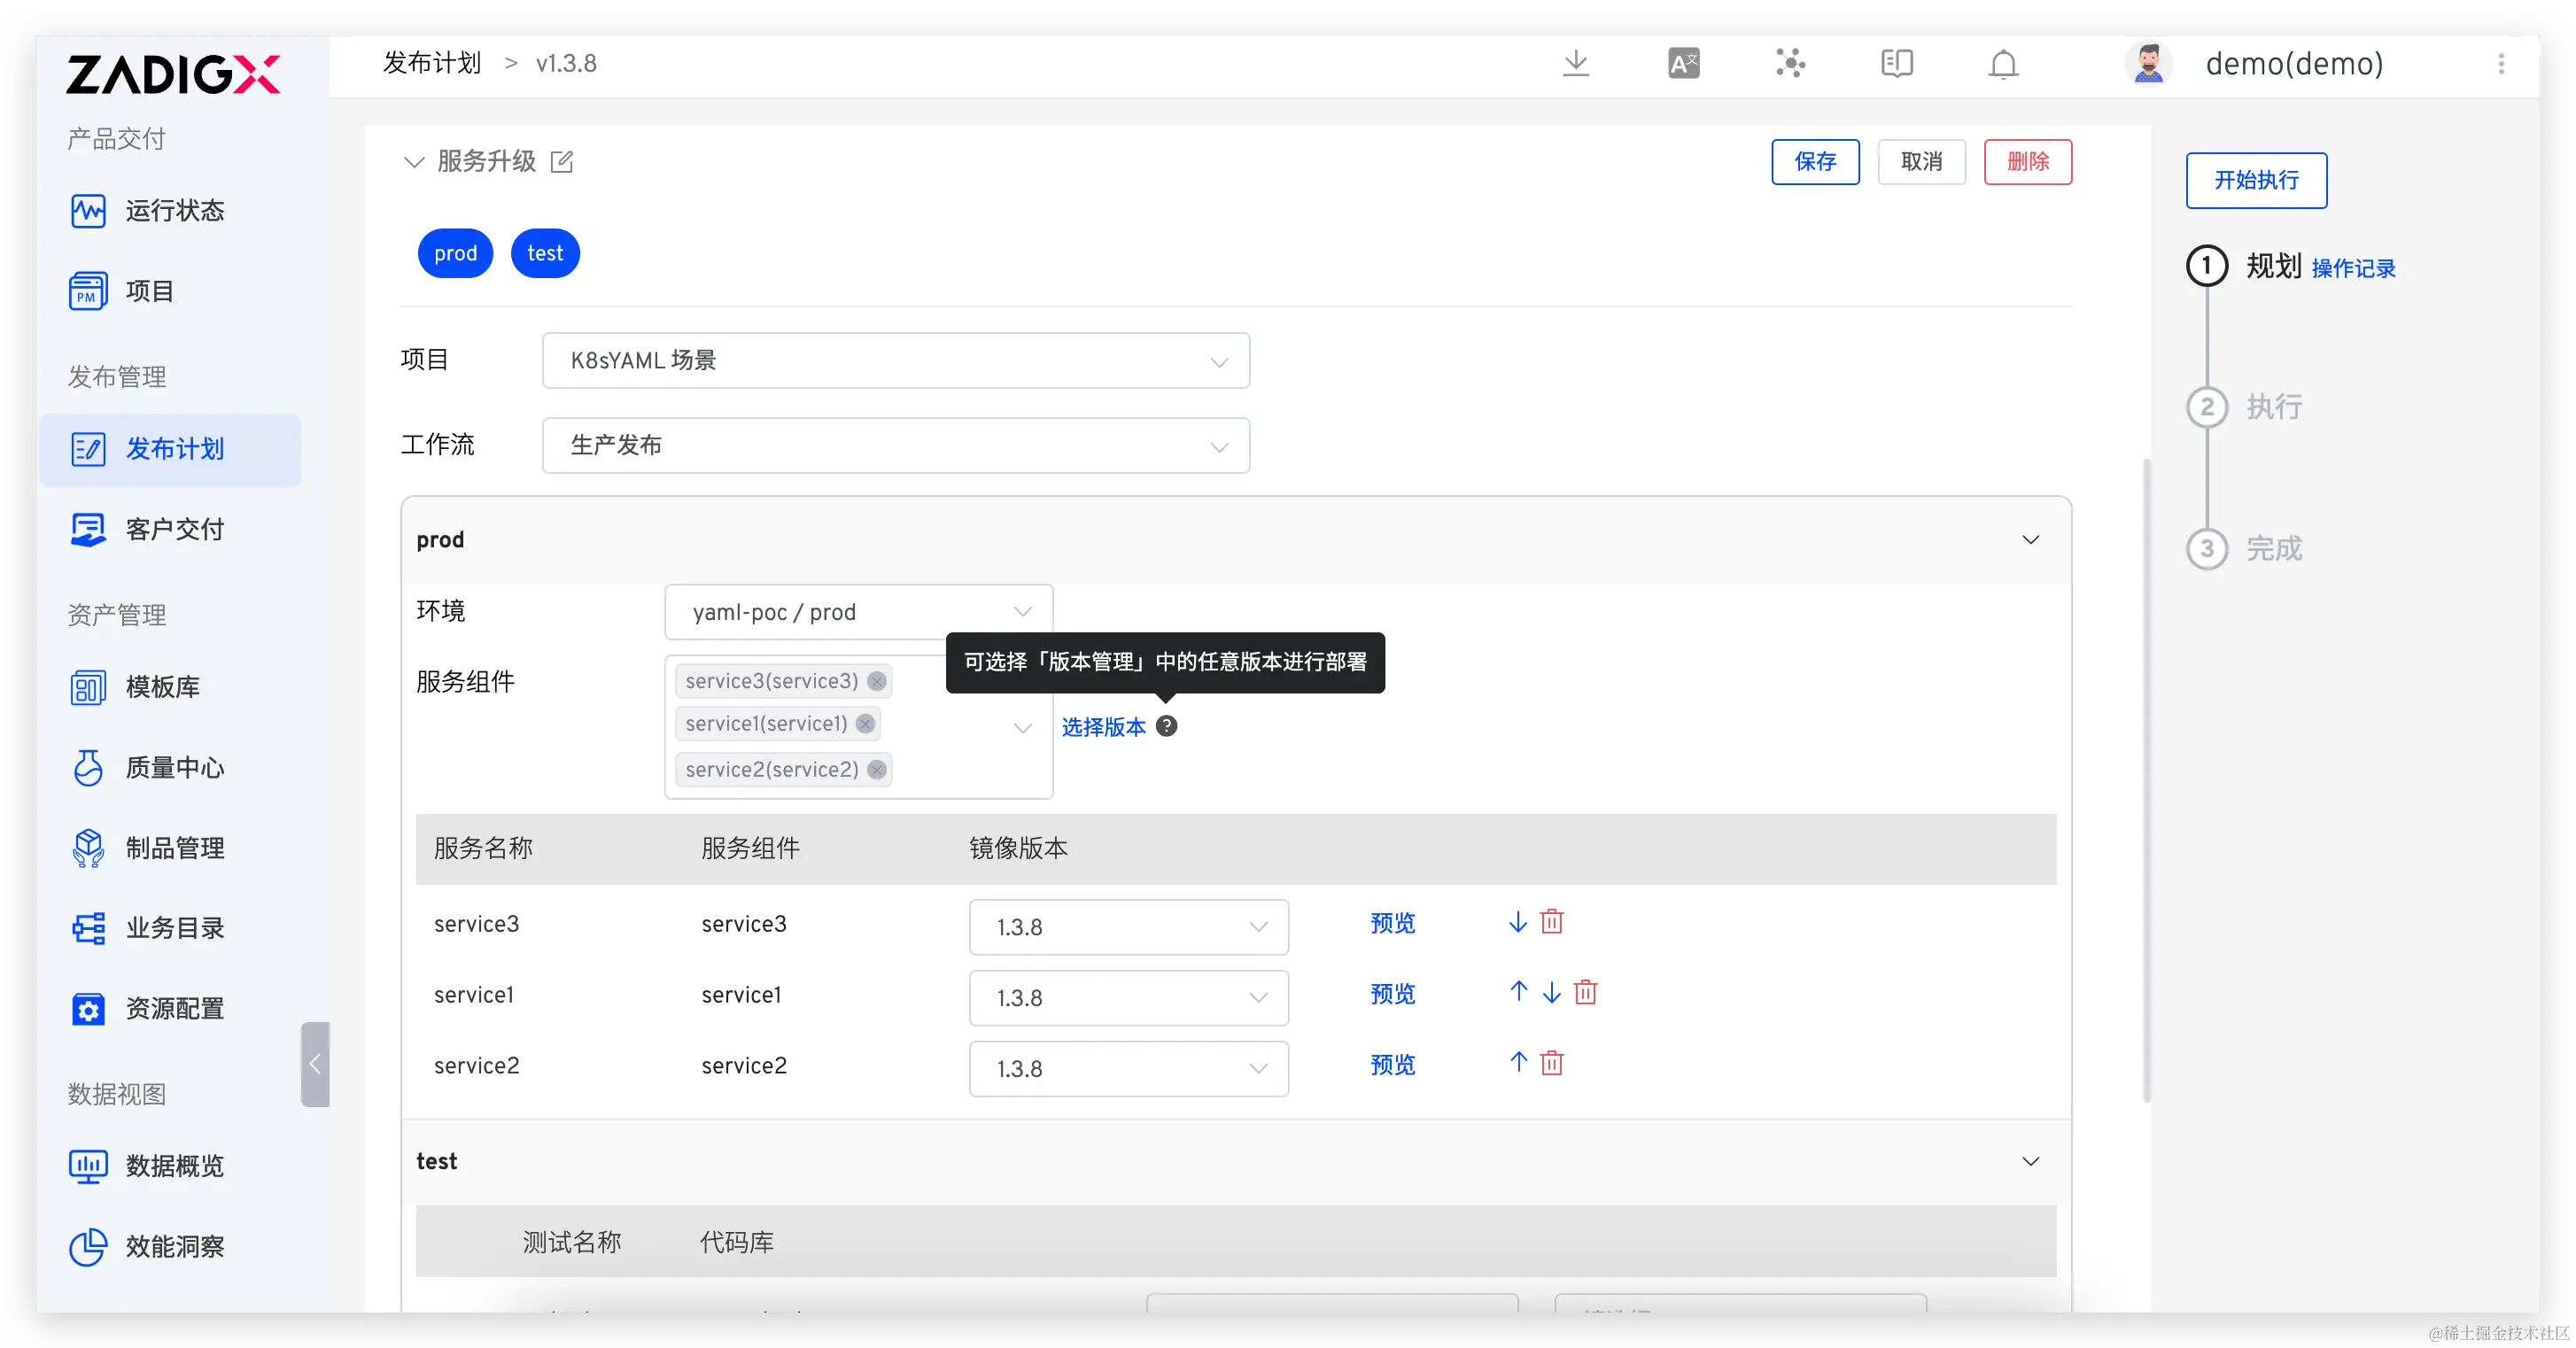Image resolution: width=2576 pixels, height=1348 pixels.
Task: Click help question mark next to 选择版本
Action: pyautogui.click(x=1166, y=726)
